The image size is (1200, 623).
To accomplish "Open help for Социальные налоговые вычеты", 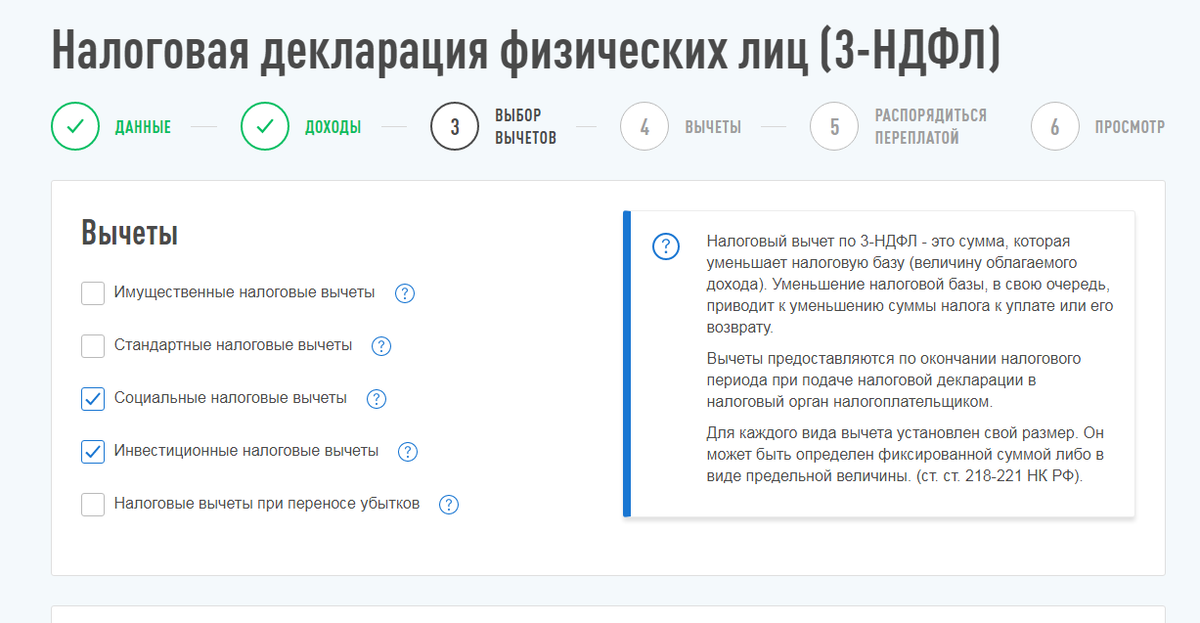I will 376,399.
